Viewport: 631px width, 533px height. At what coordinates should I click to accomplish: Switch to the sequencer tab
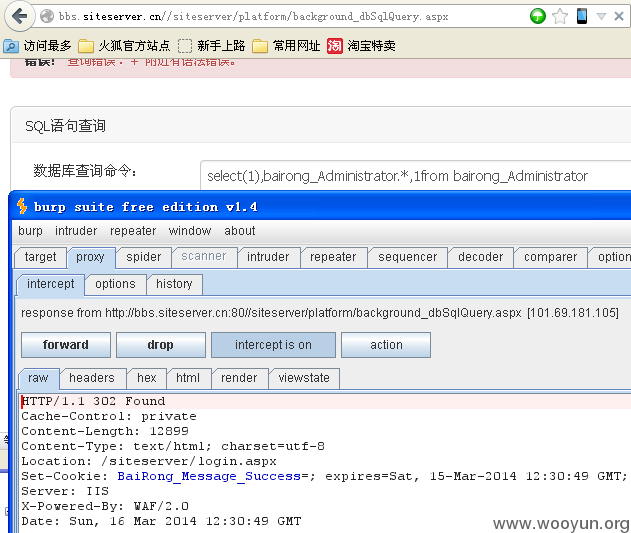pyautogui.click(x=407, y=257)
